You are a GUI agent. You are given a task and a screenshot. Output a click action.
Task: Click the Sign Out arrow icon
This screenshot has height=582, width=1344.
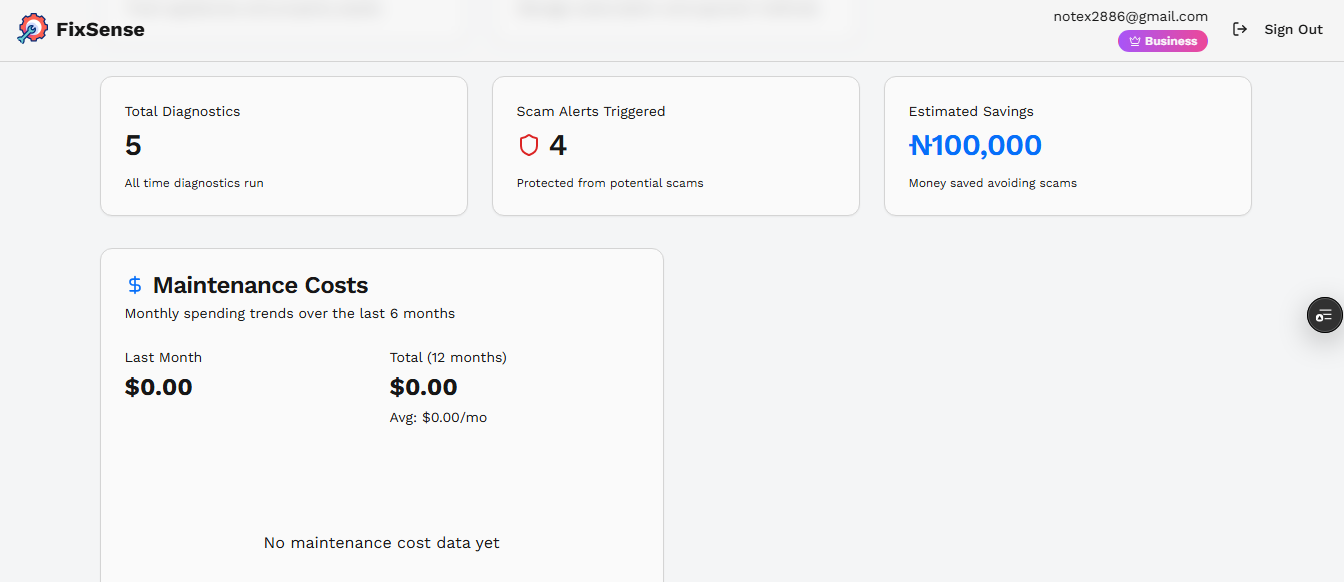click(x=1240, y=29)
